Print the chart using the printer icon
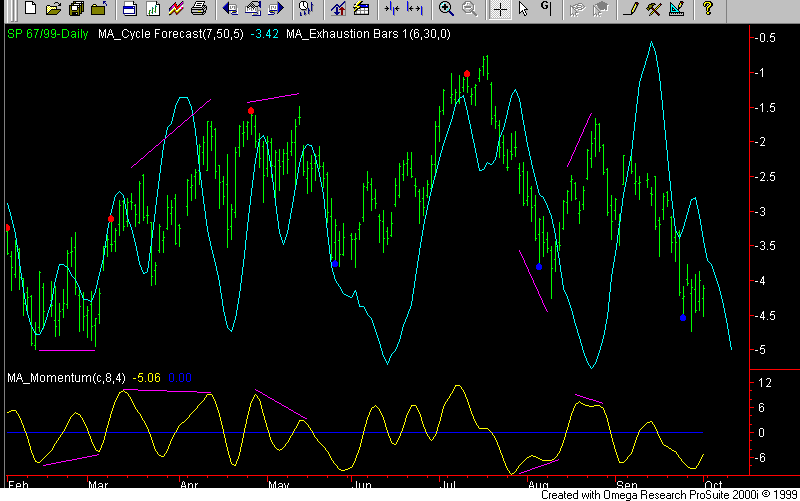Screen dimensions: 800x501 (198, 8)
